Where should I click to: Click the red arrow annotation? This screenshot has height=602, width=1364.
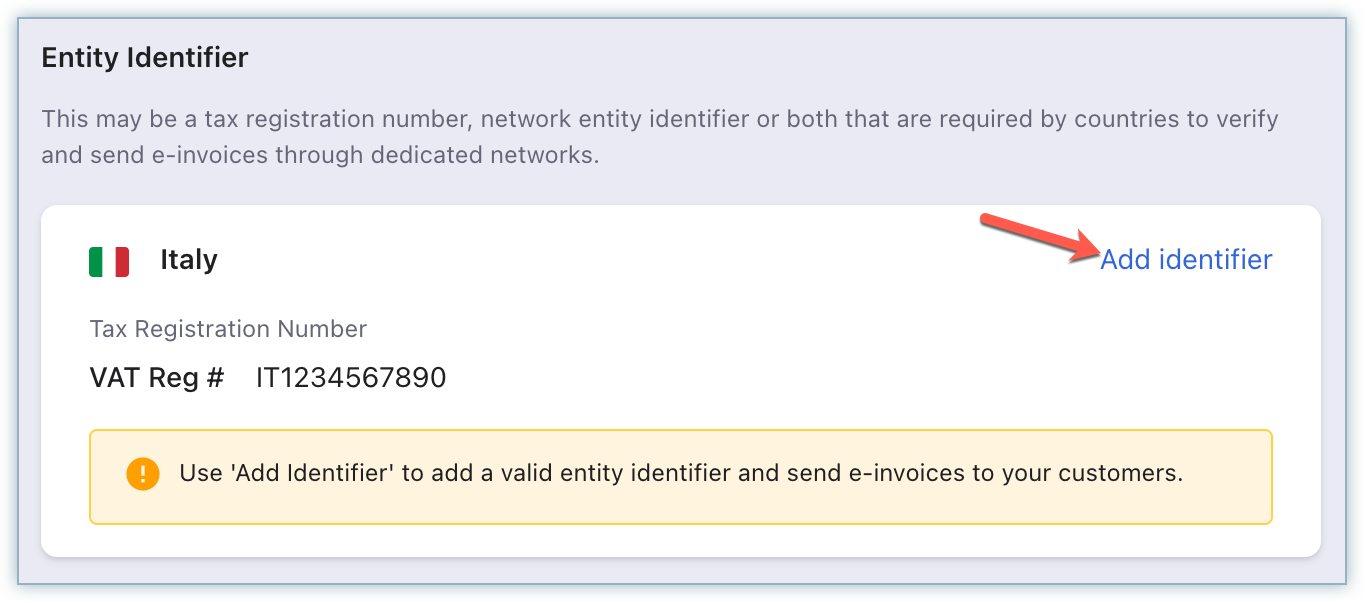point(1039,238)
